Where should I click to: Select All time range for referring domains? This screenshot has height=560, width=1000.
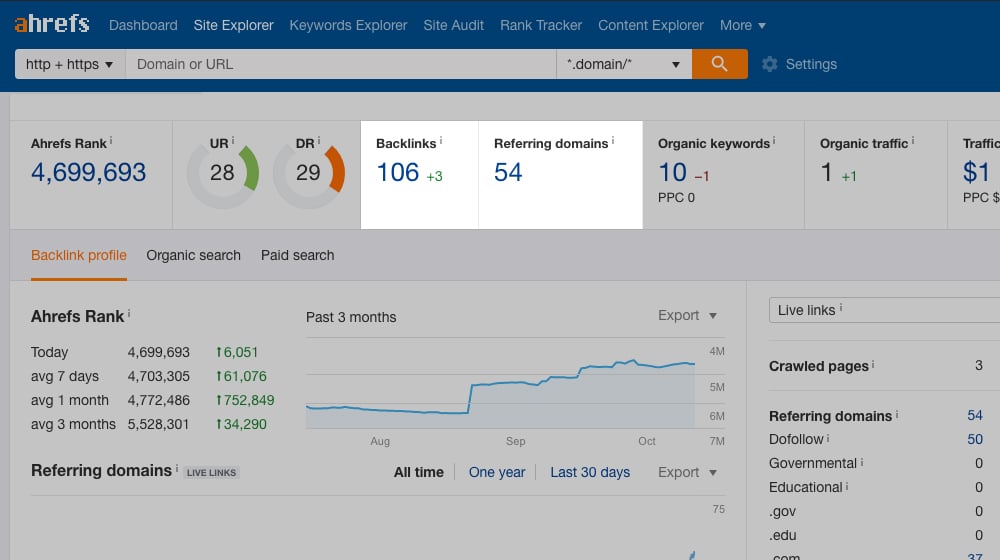418,472
